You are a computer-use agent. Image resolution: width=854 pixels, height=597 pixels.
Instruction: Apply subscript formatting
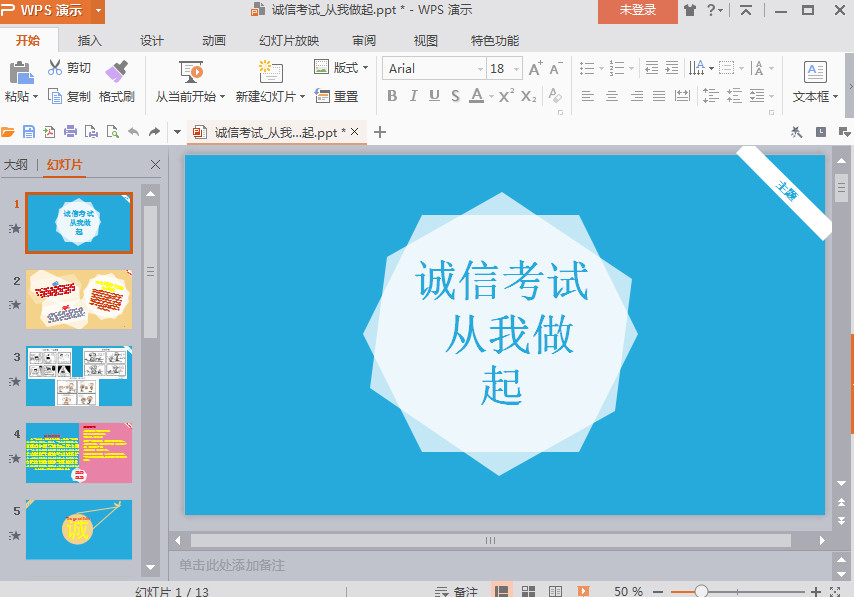[528, 96]
